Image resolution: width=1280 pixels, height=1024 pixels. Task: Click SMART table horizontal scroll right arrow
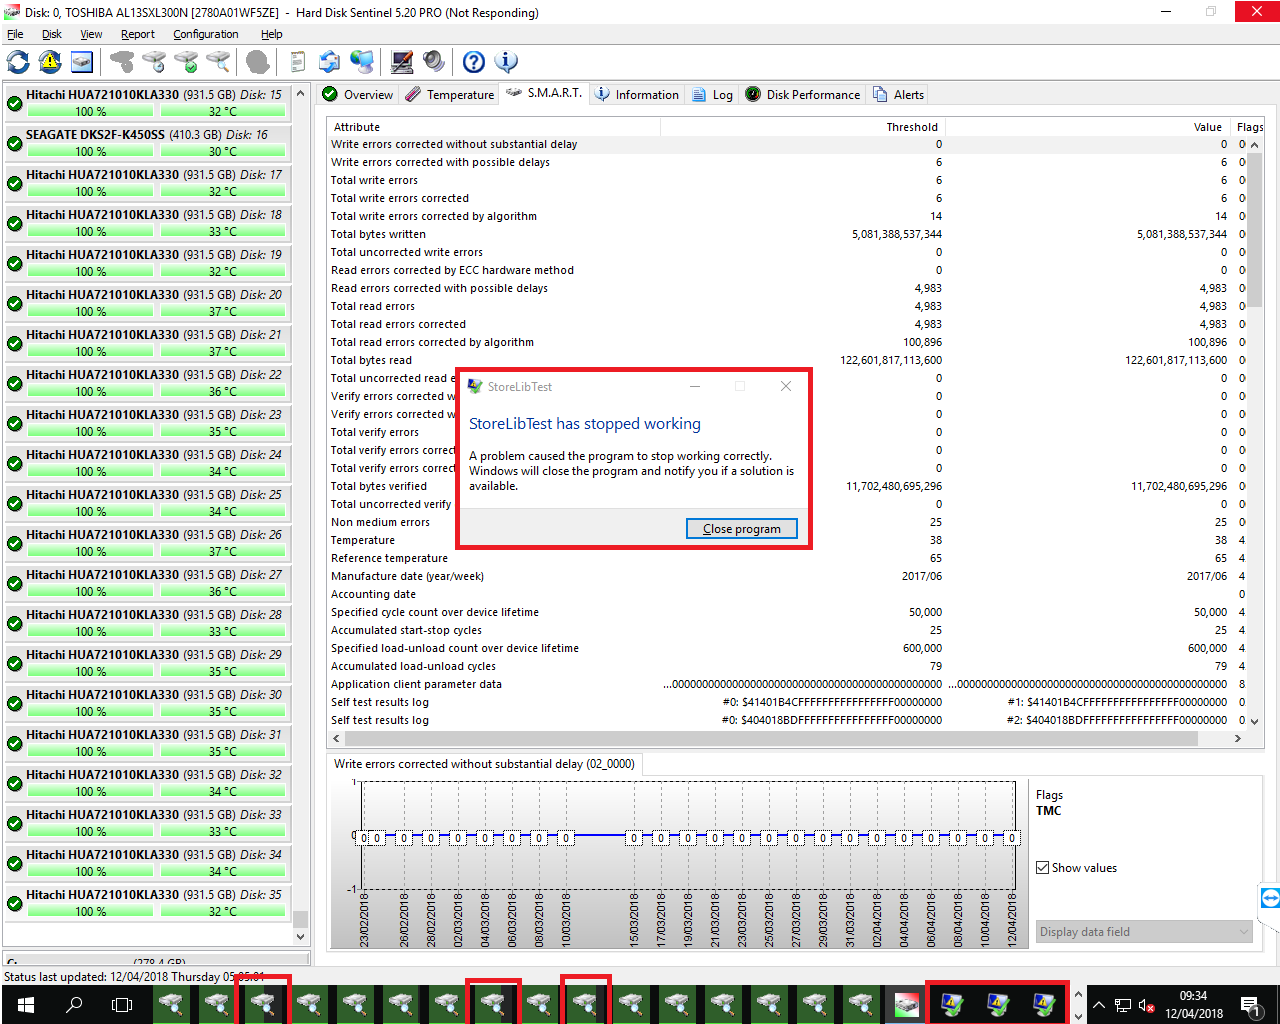point(1238,738)
